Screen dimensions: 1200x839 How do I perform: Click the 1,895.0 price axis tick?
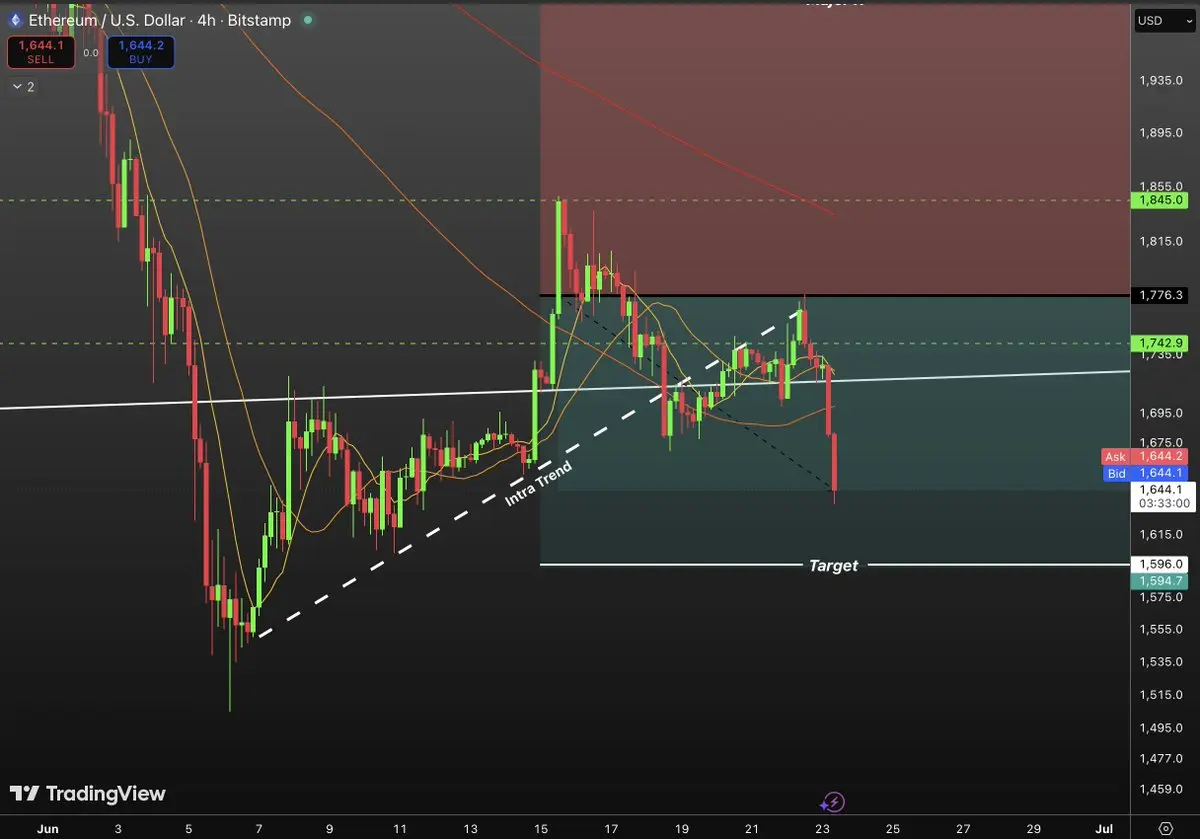click(x=1160, y=133)
